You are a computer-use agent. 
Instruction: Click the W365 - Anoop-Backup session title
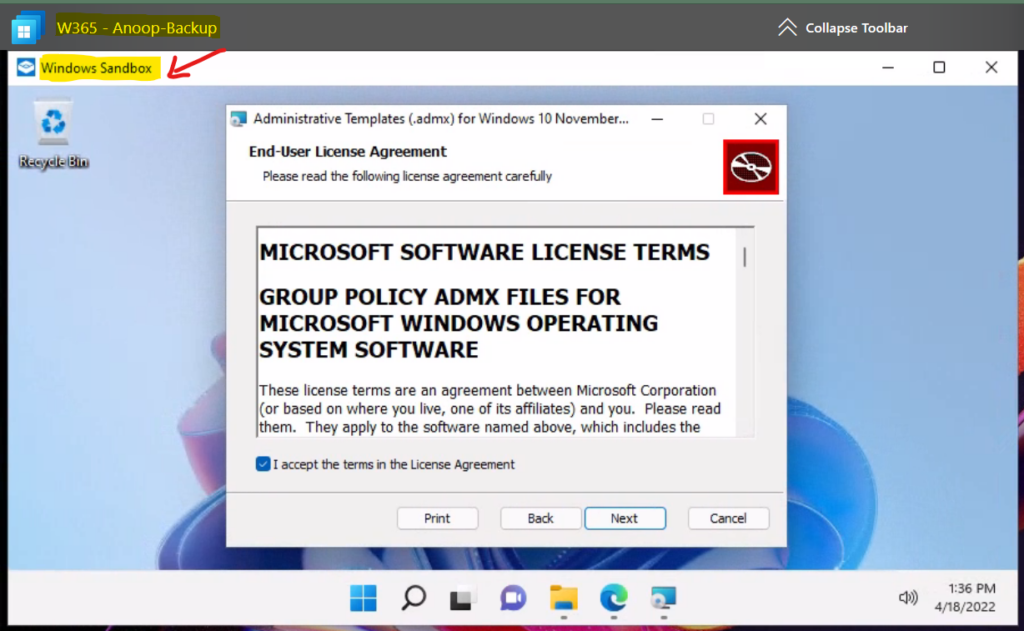pos(136,28)
